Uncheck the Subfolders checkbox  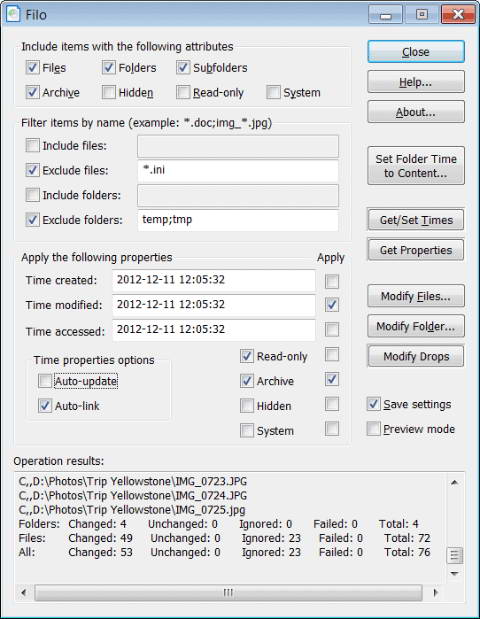tap(183, 68)
